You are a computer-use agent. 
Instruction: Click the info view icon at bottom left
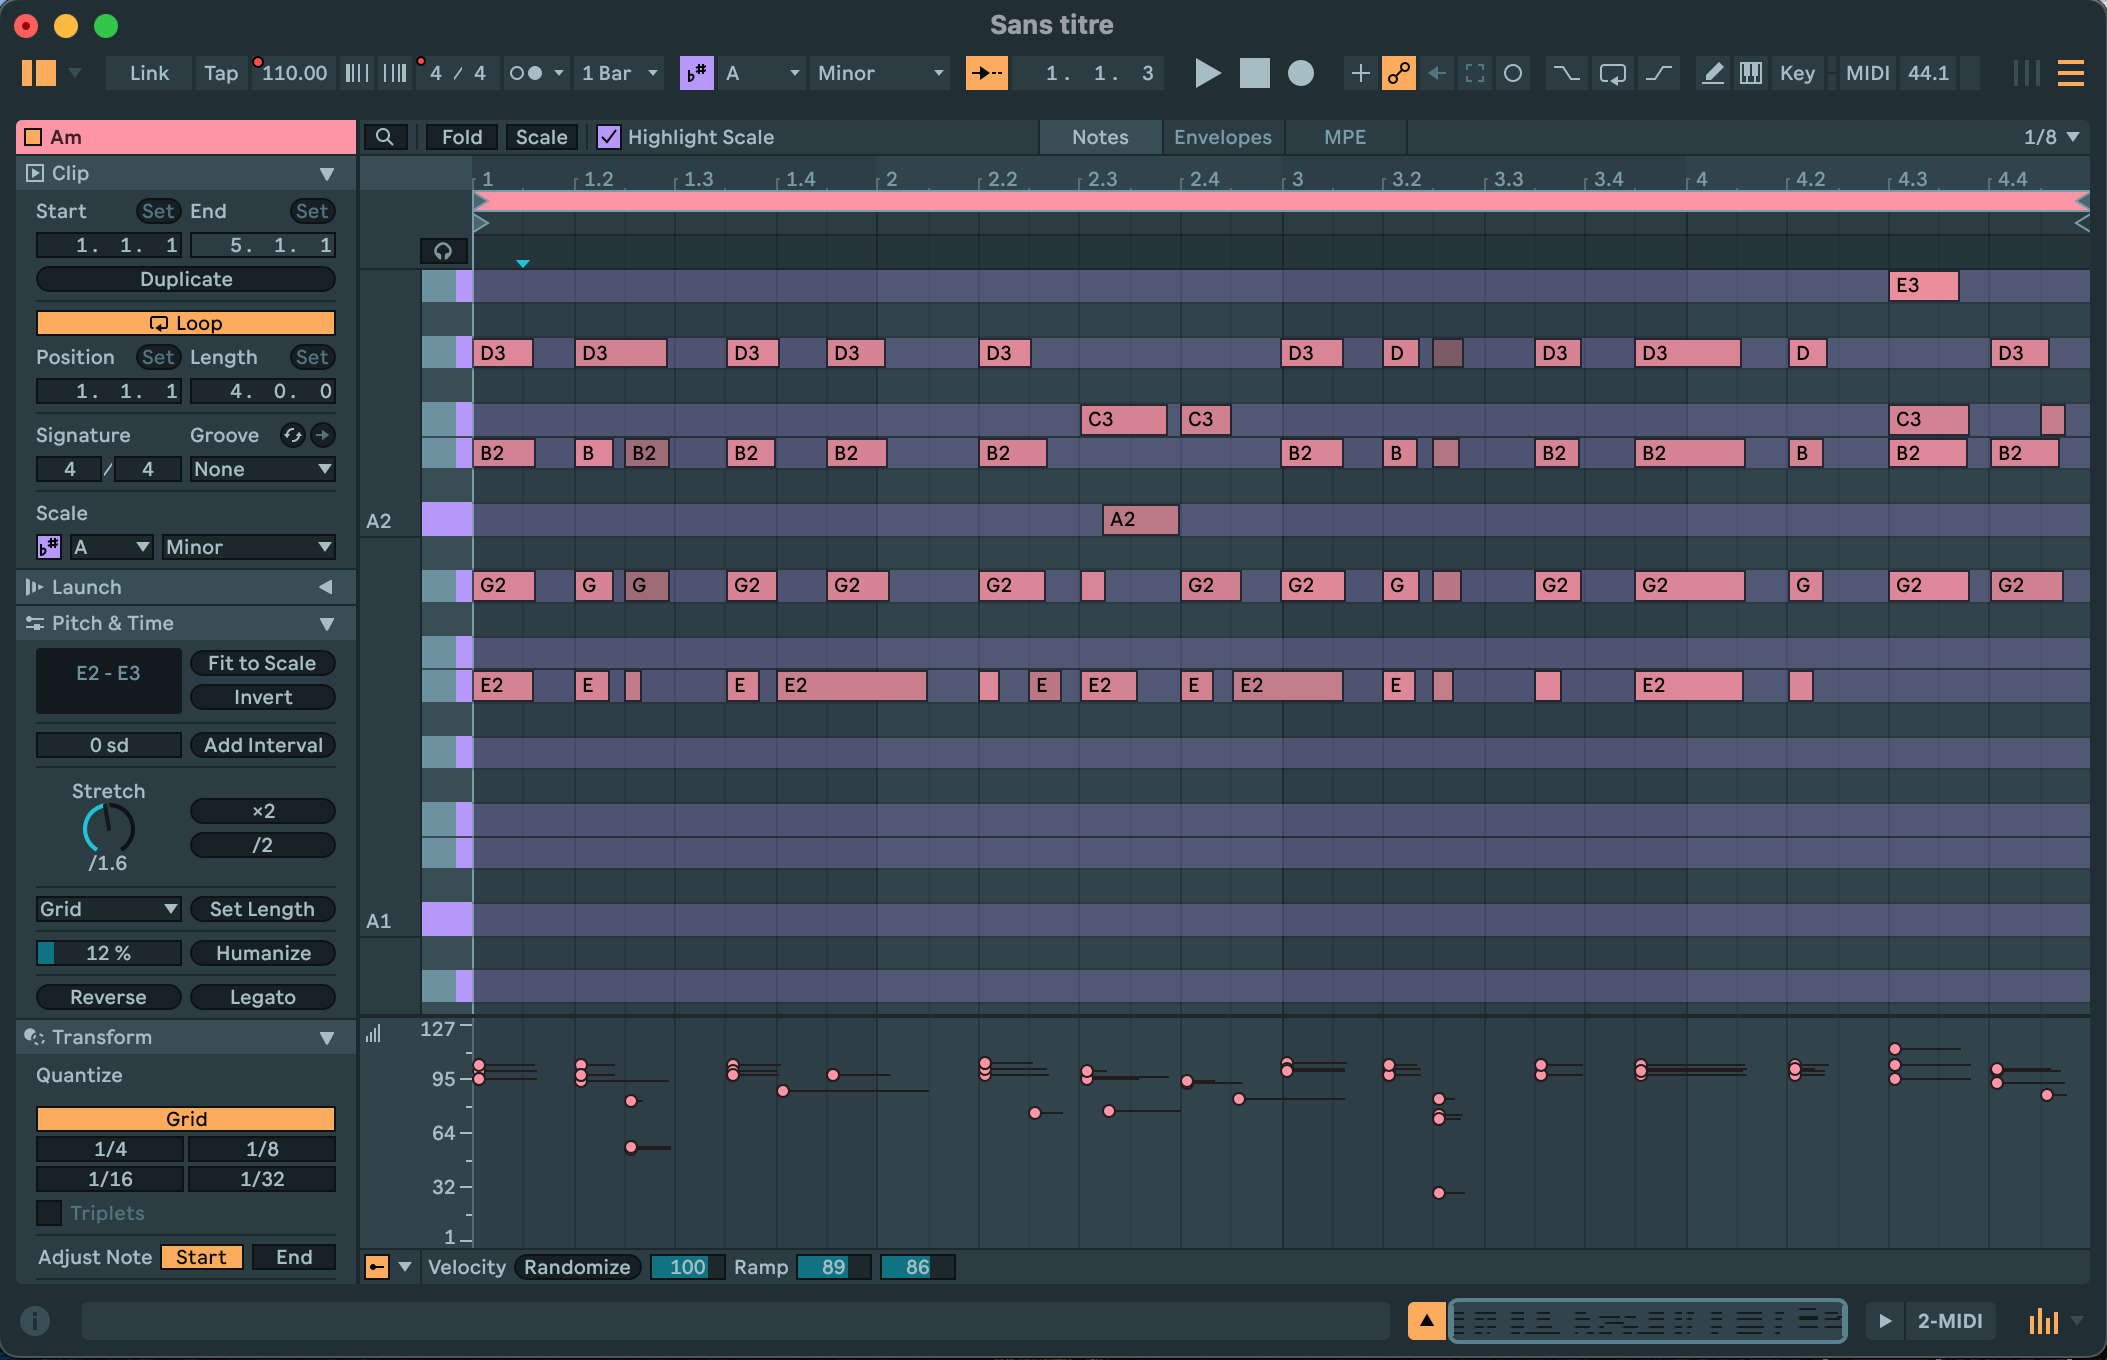coord(35,1321)
